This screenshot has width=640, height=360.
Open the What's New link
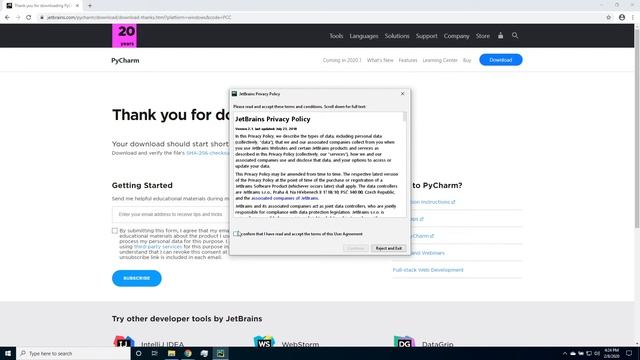[x=380, y=60]
